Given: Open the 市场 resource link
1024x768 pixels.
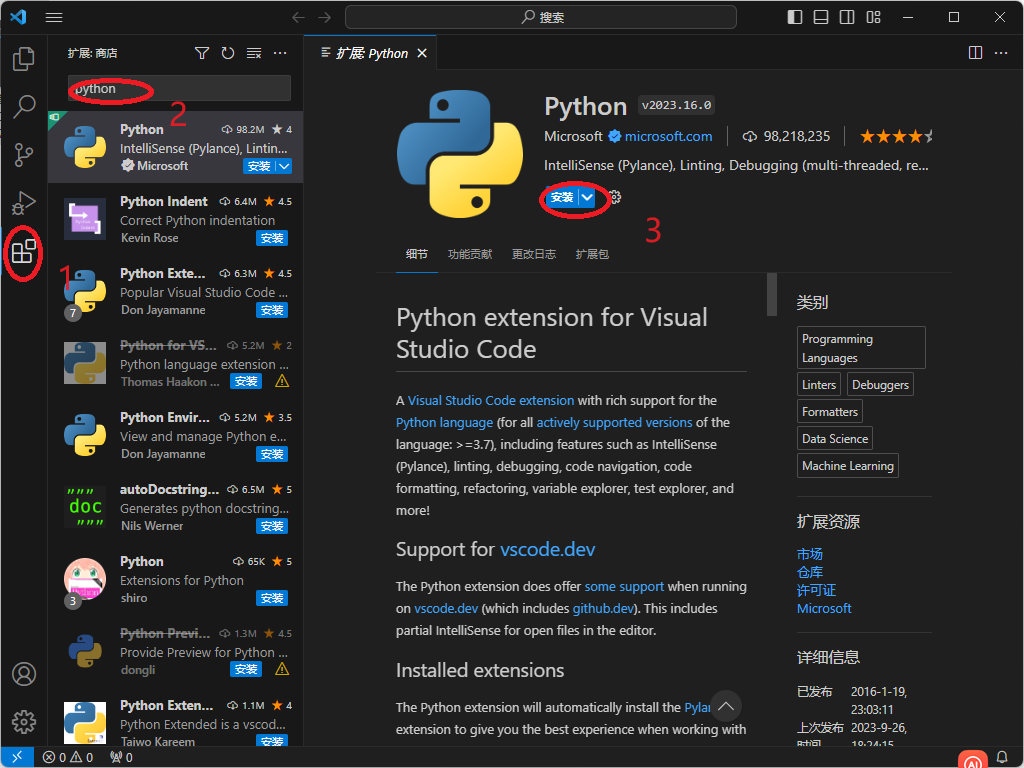Looking at the screenshot, I should pyautogui.click(x=809, y=554).
